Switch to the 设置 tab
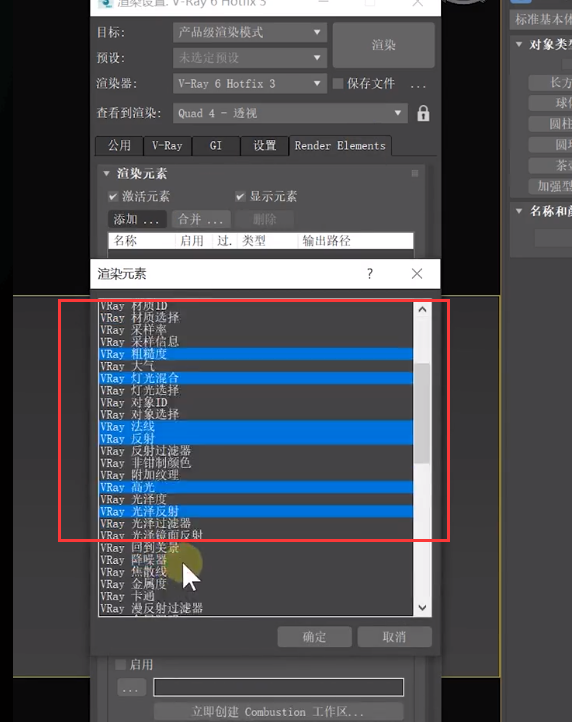 pyautogui.click(x=264, y=146)
